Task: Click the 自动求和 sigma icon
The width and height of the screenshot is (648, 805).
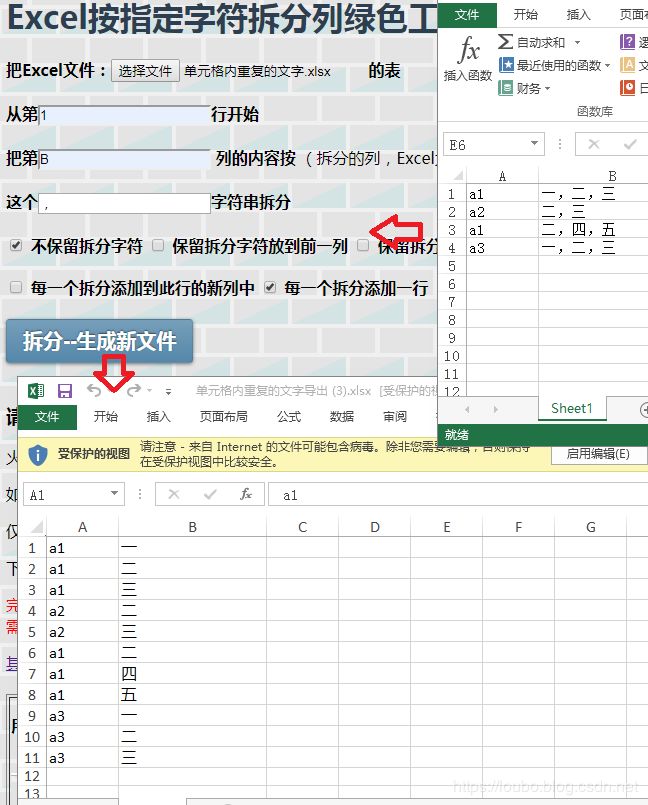Action: click(x=505, y=42)
